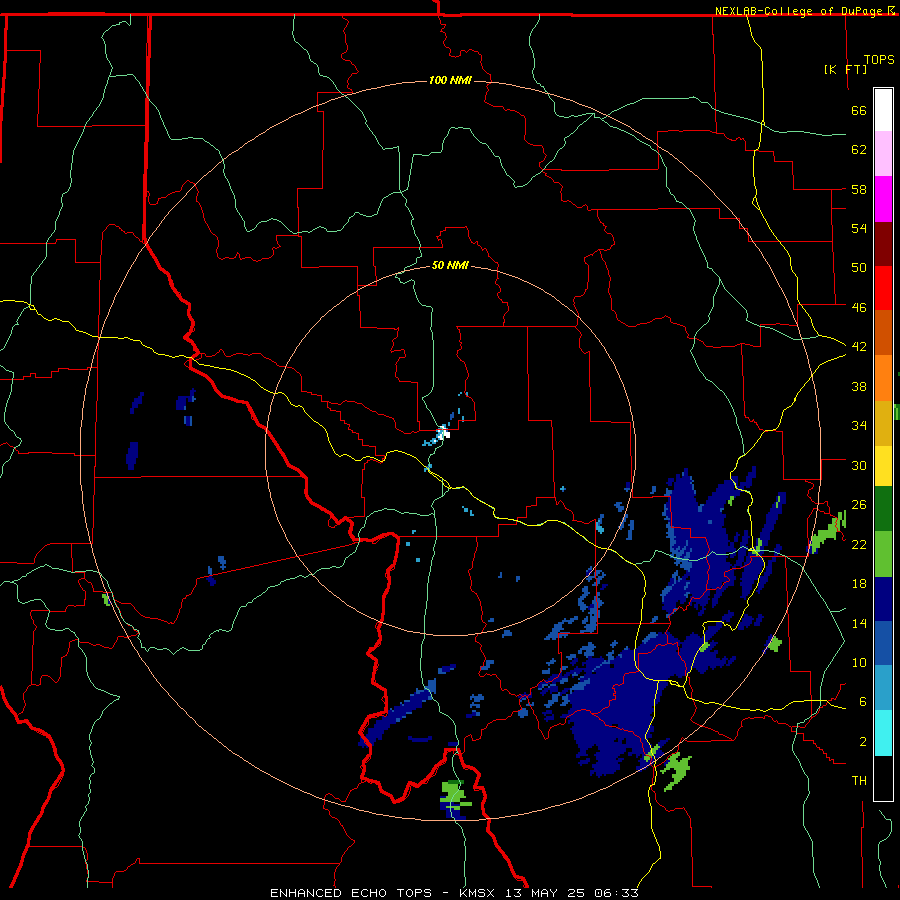
Task: Click the "10" legend value
Action: 859,662
